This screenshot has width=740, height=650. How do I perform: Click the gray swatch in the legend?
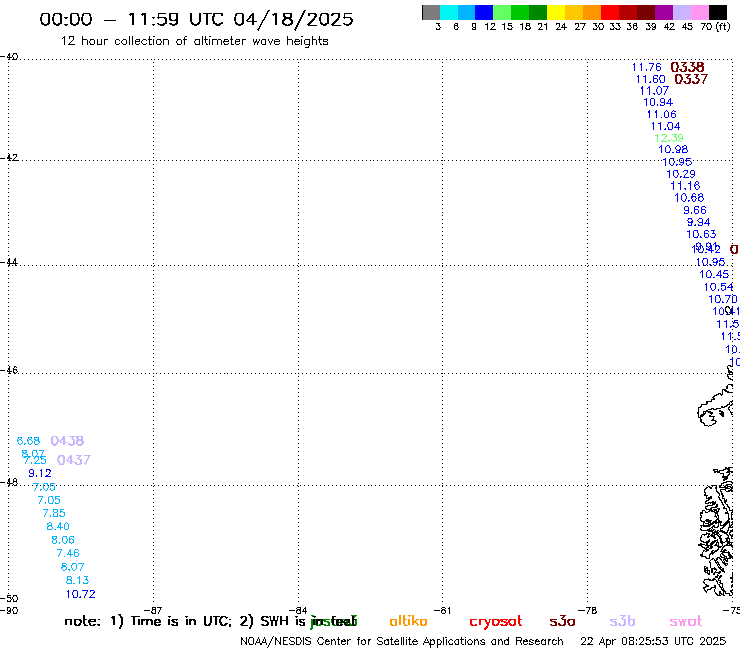[431, 12]
